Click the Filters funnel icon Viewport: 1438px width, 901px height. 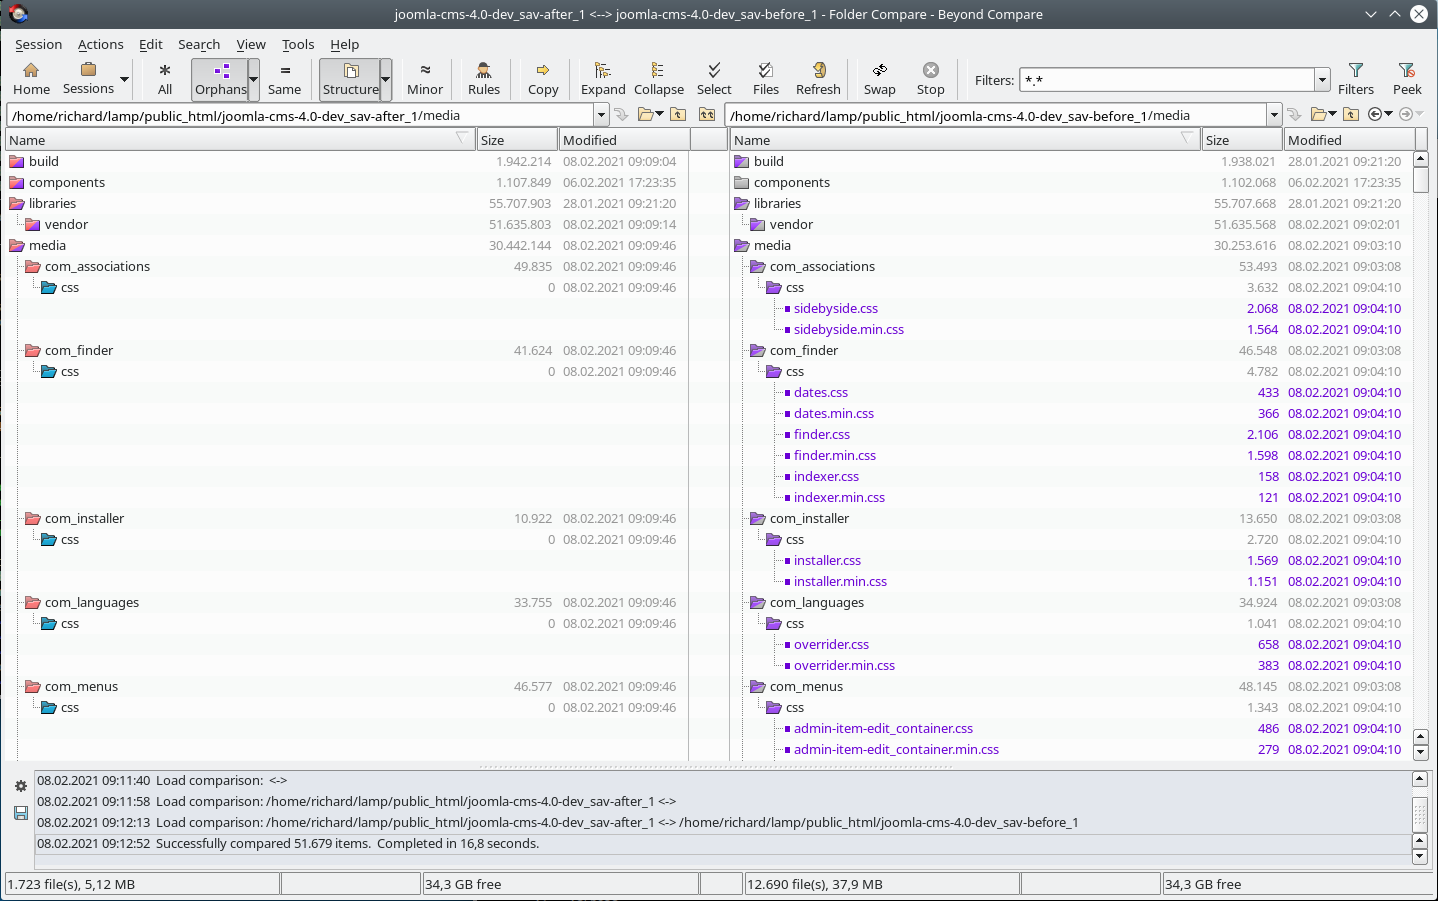click(1356, 79)
